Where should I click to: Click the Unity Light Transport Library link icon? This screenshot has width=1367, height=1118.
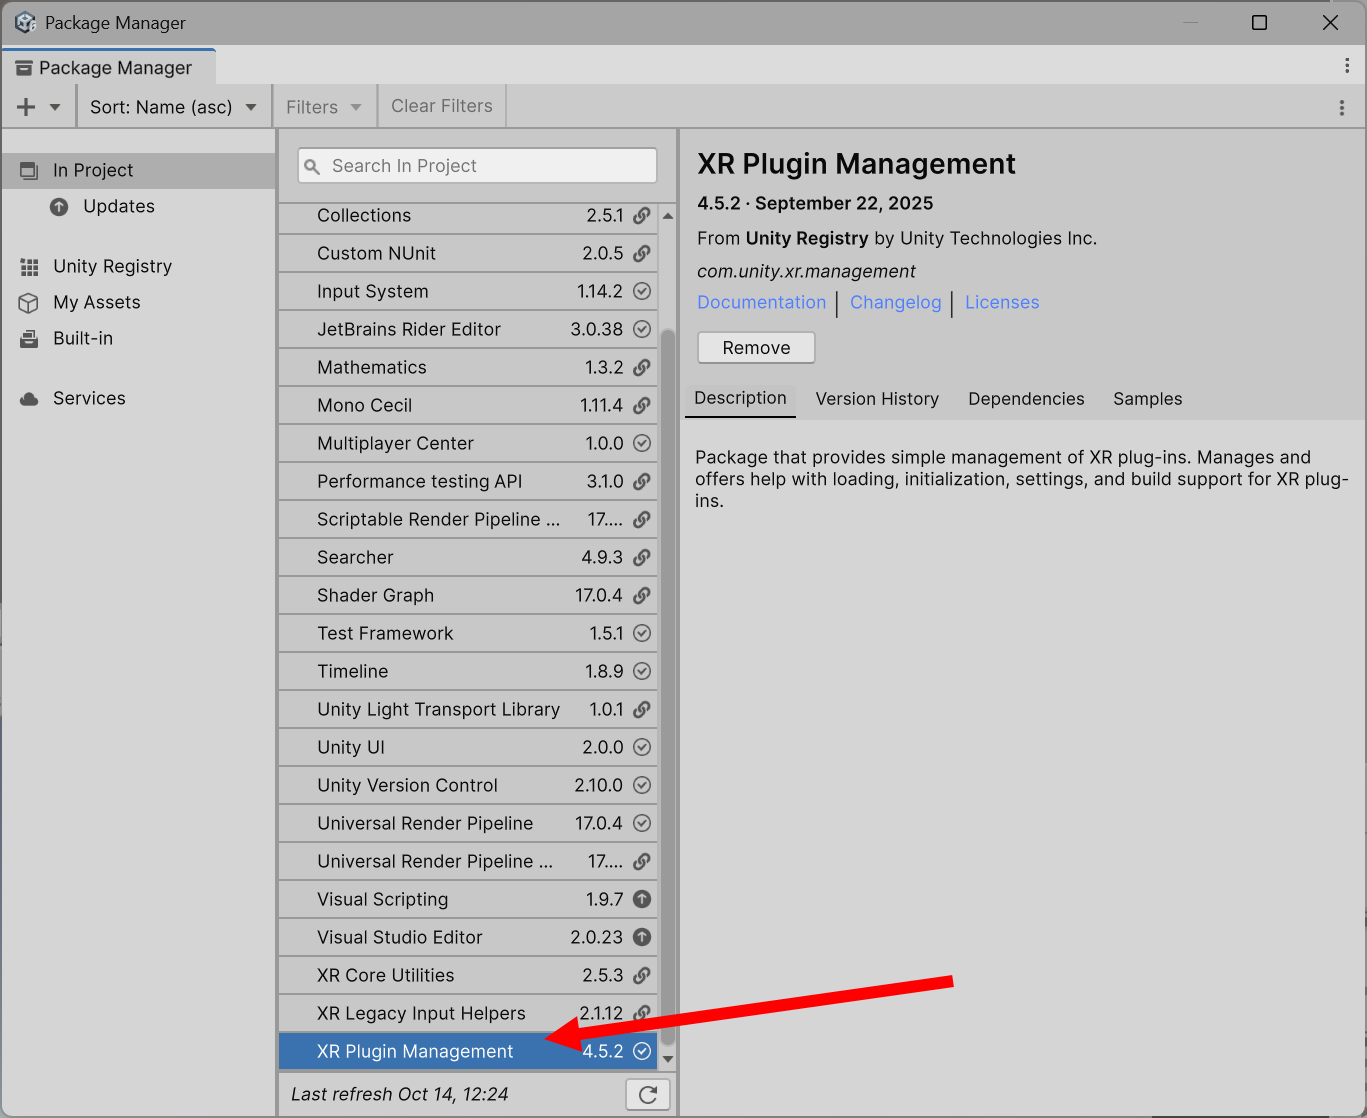point(642,709)
